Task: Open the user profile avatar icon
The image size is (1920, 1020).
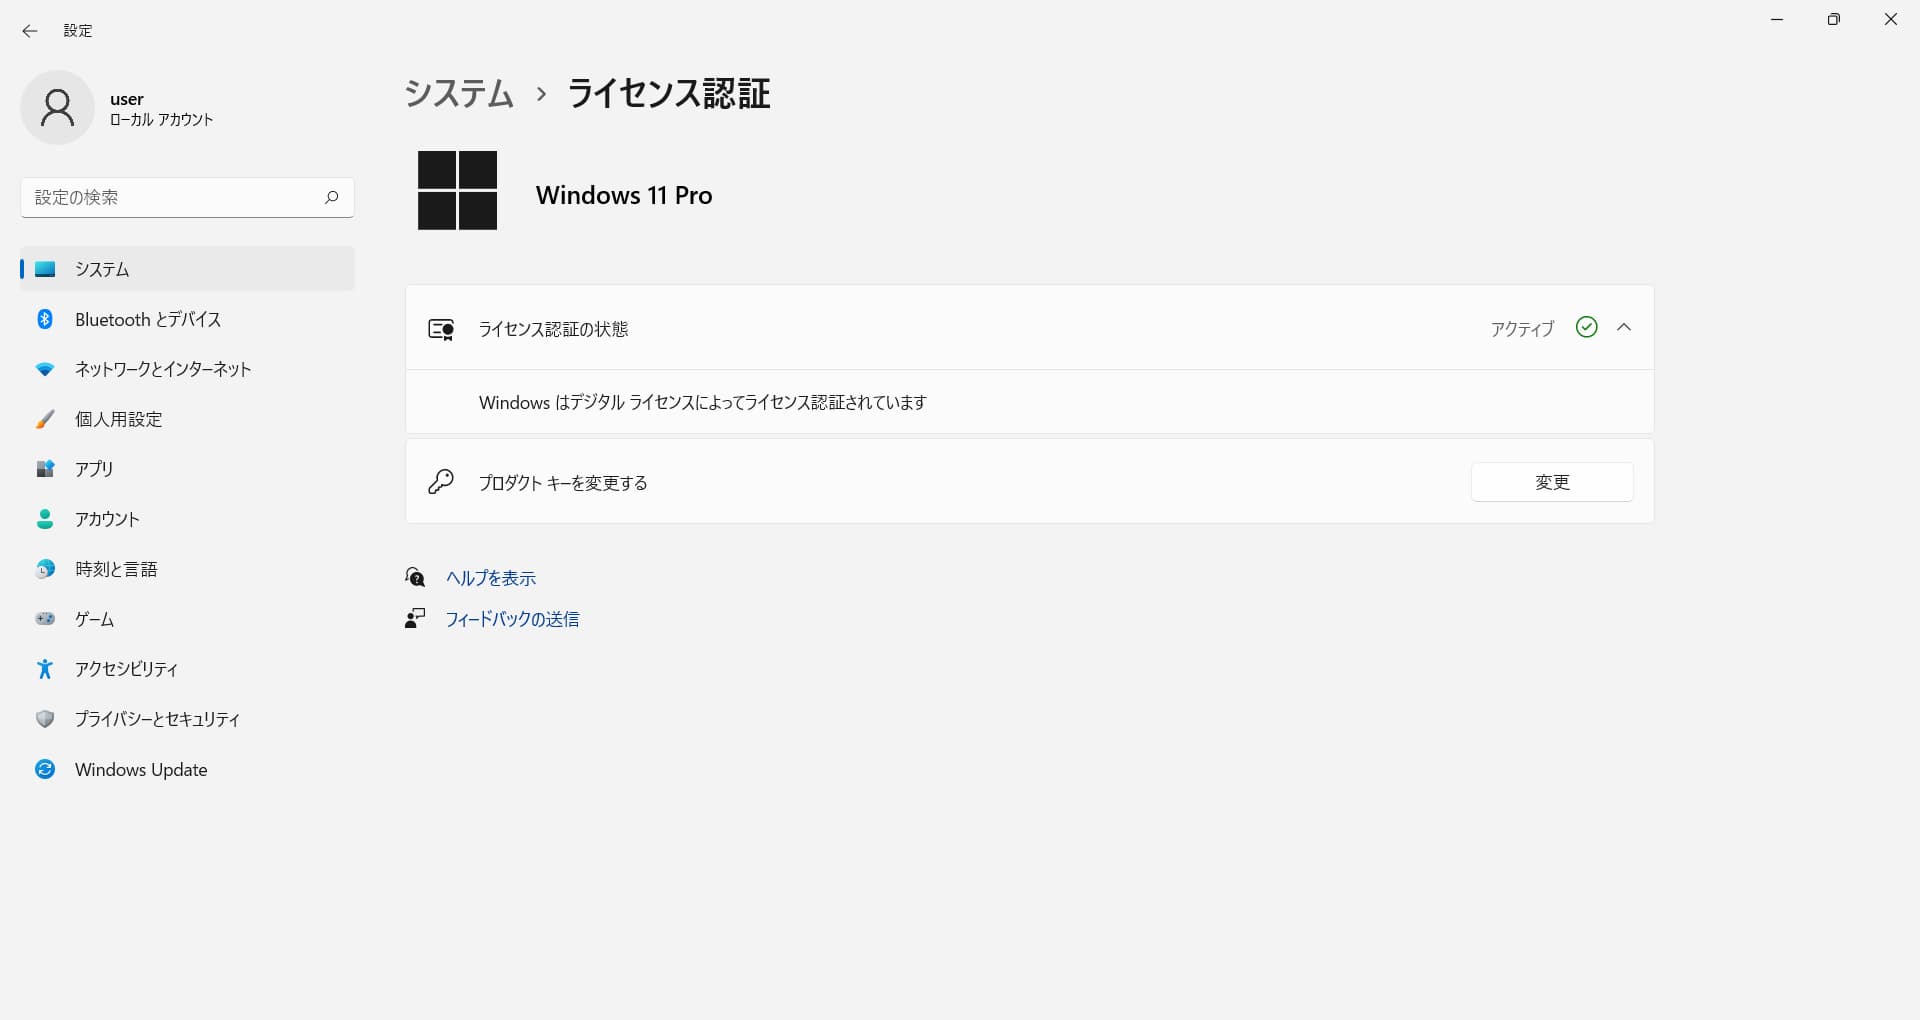Action: pyautogui.click(x=57, y=107)
